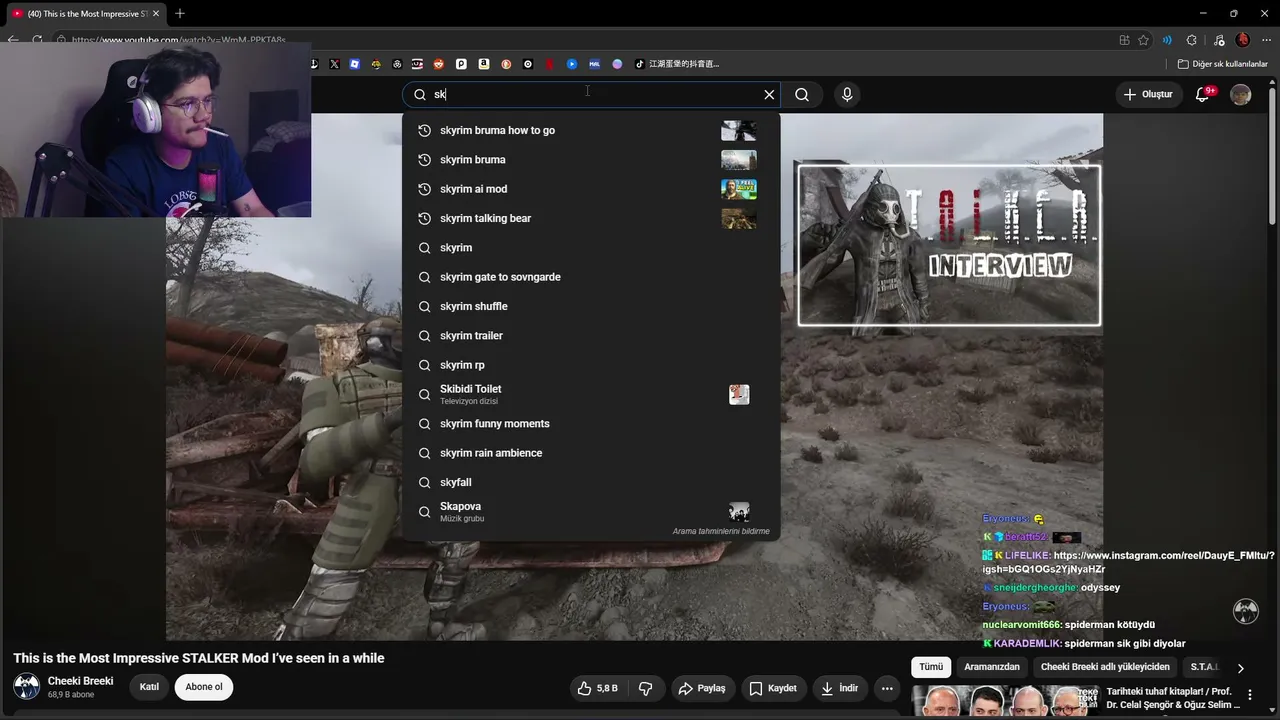The image size is (1280, 720).
Task: Click the Skibidi Toilet suggestion thumbnail
Action: pyautogui.click(x=739, y=394)
